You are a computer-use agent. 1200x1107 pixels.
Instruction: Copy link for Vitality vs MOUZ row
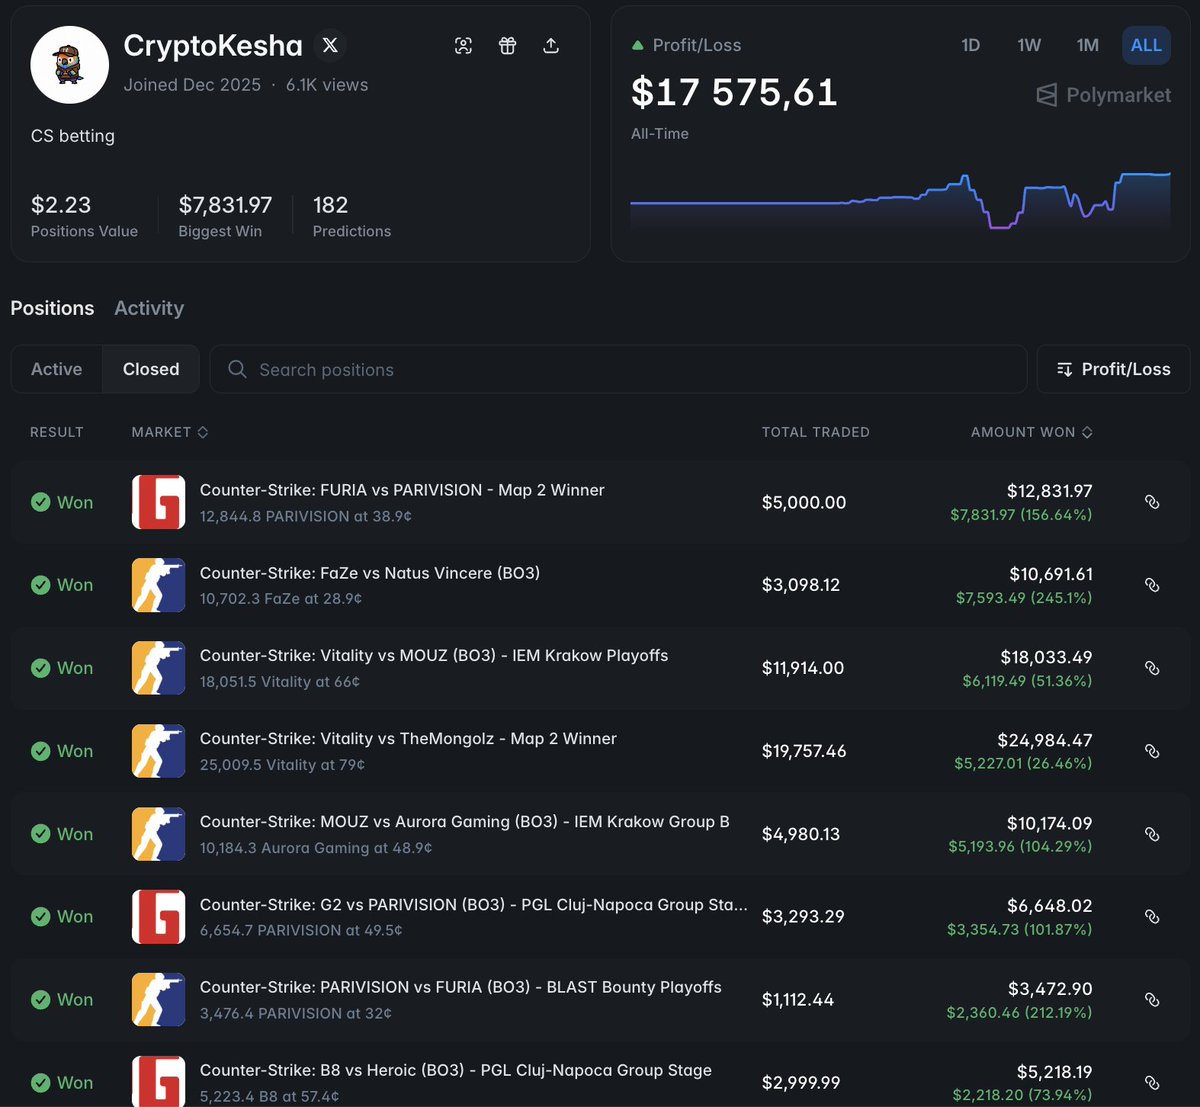(x=1152, y=668)
